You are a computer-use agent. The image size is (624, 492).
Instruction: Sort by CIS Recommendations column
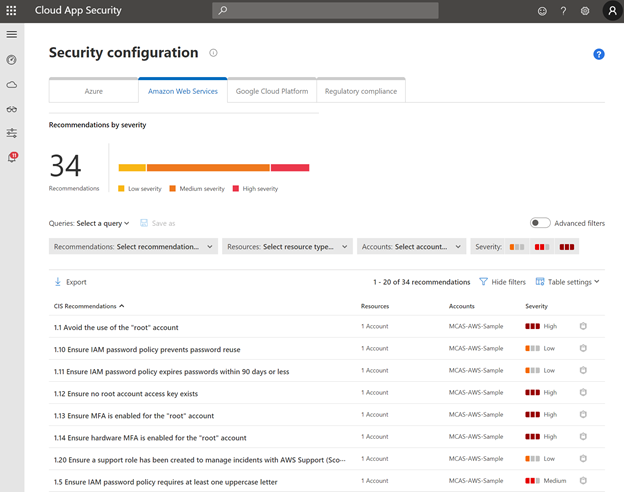click(x=89, y=306)
